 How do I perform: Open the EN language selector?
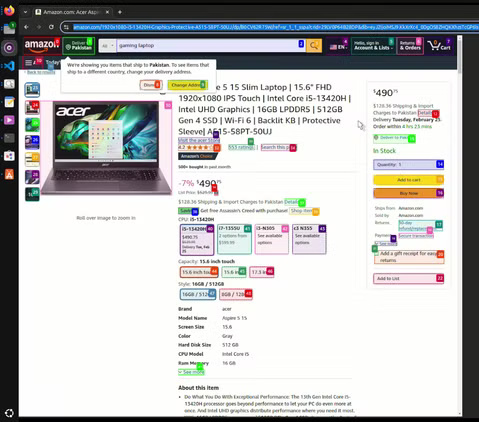point(338,46)
